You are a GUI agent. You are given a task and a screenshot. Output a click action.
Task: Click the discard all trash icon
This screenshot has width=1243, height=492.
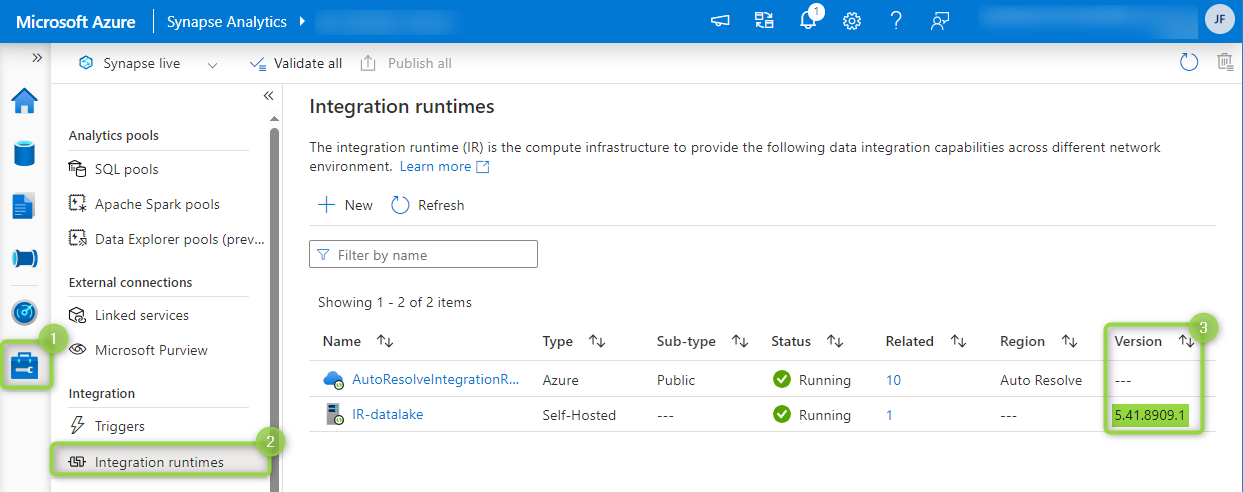click(1225, 63)
